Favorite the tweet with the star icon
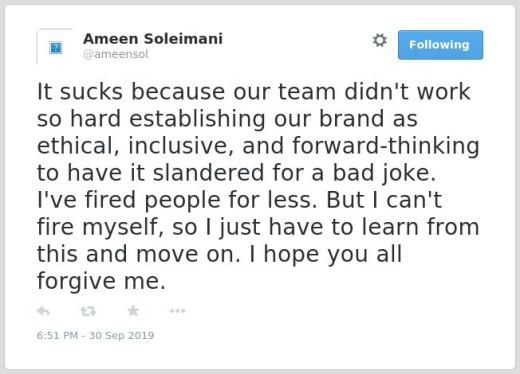 tap(133, 311)
